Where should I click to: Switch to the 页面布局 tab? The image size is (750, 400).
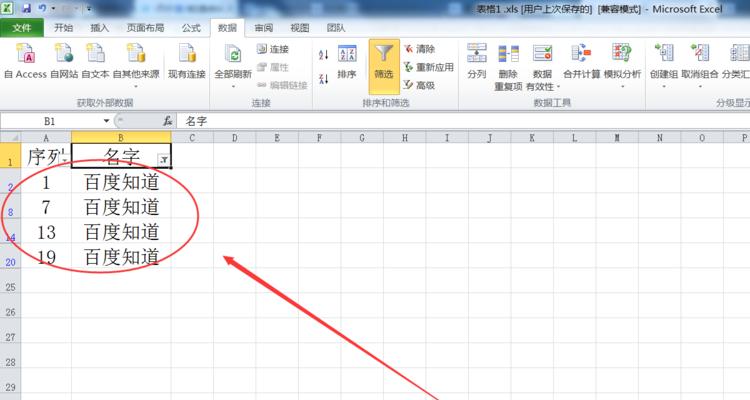point(145,28)
